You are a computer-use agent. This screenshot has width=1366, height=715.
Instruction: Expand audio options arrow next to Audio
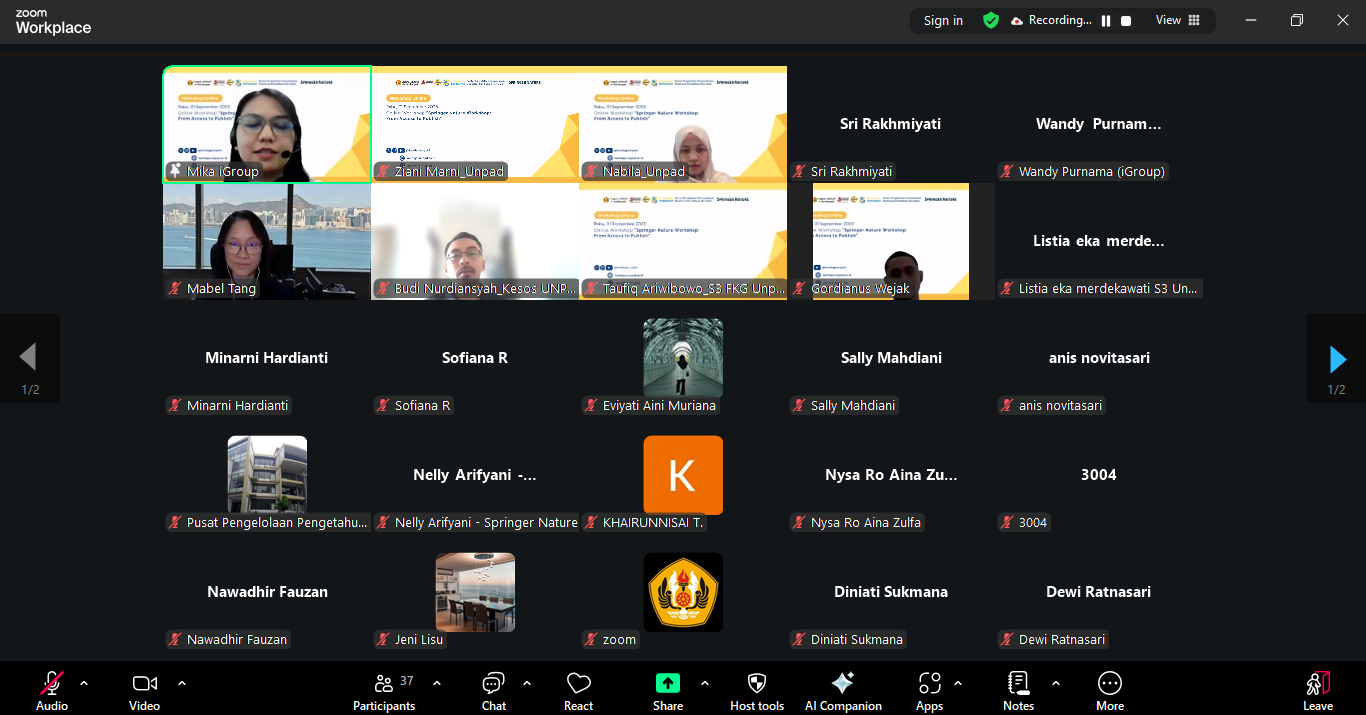point(84,683)
